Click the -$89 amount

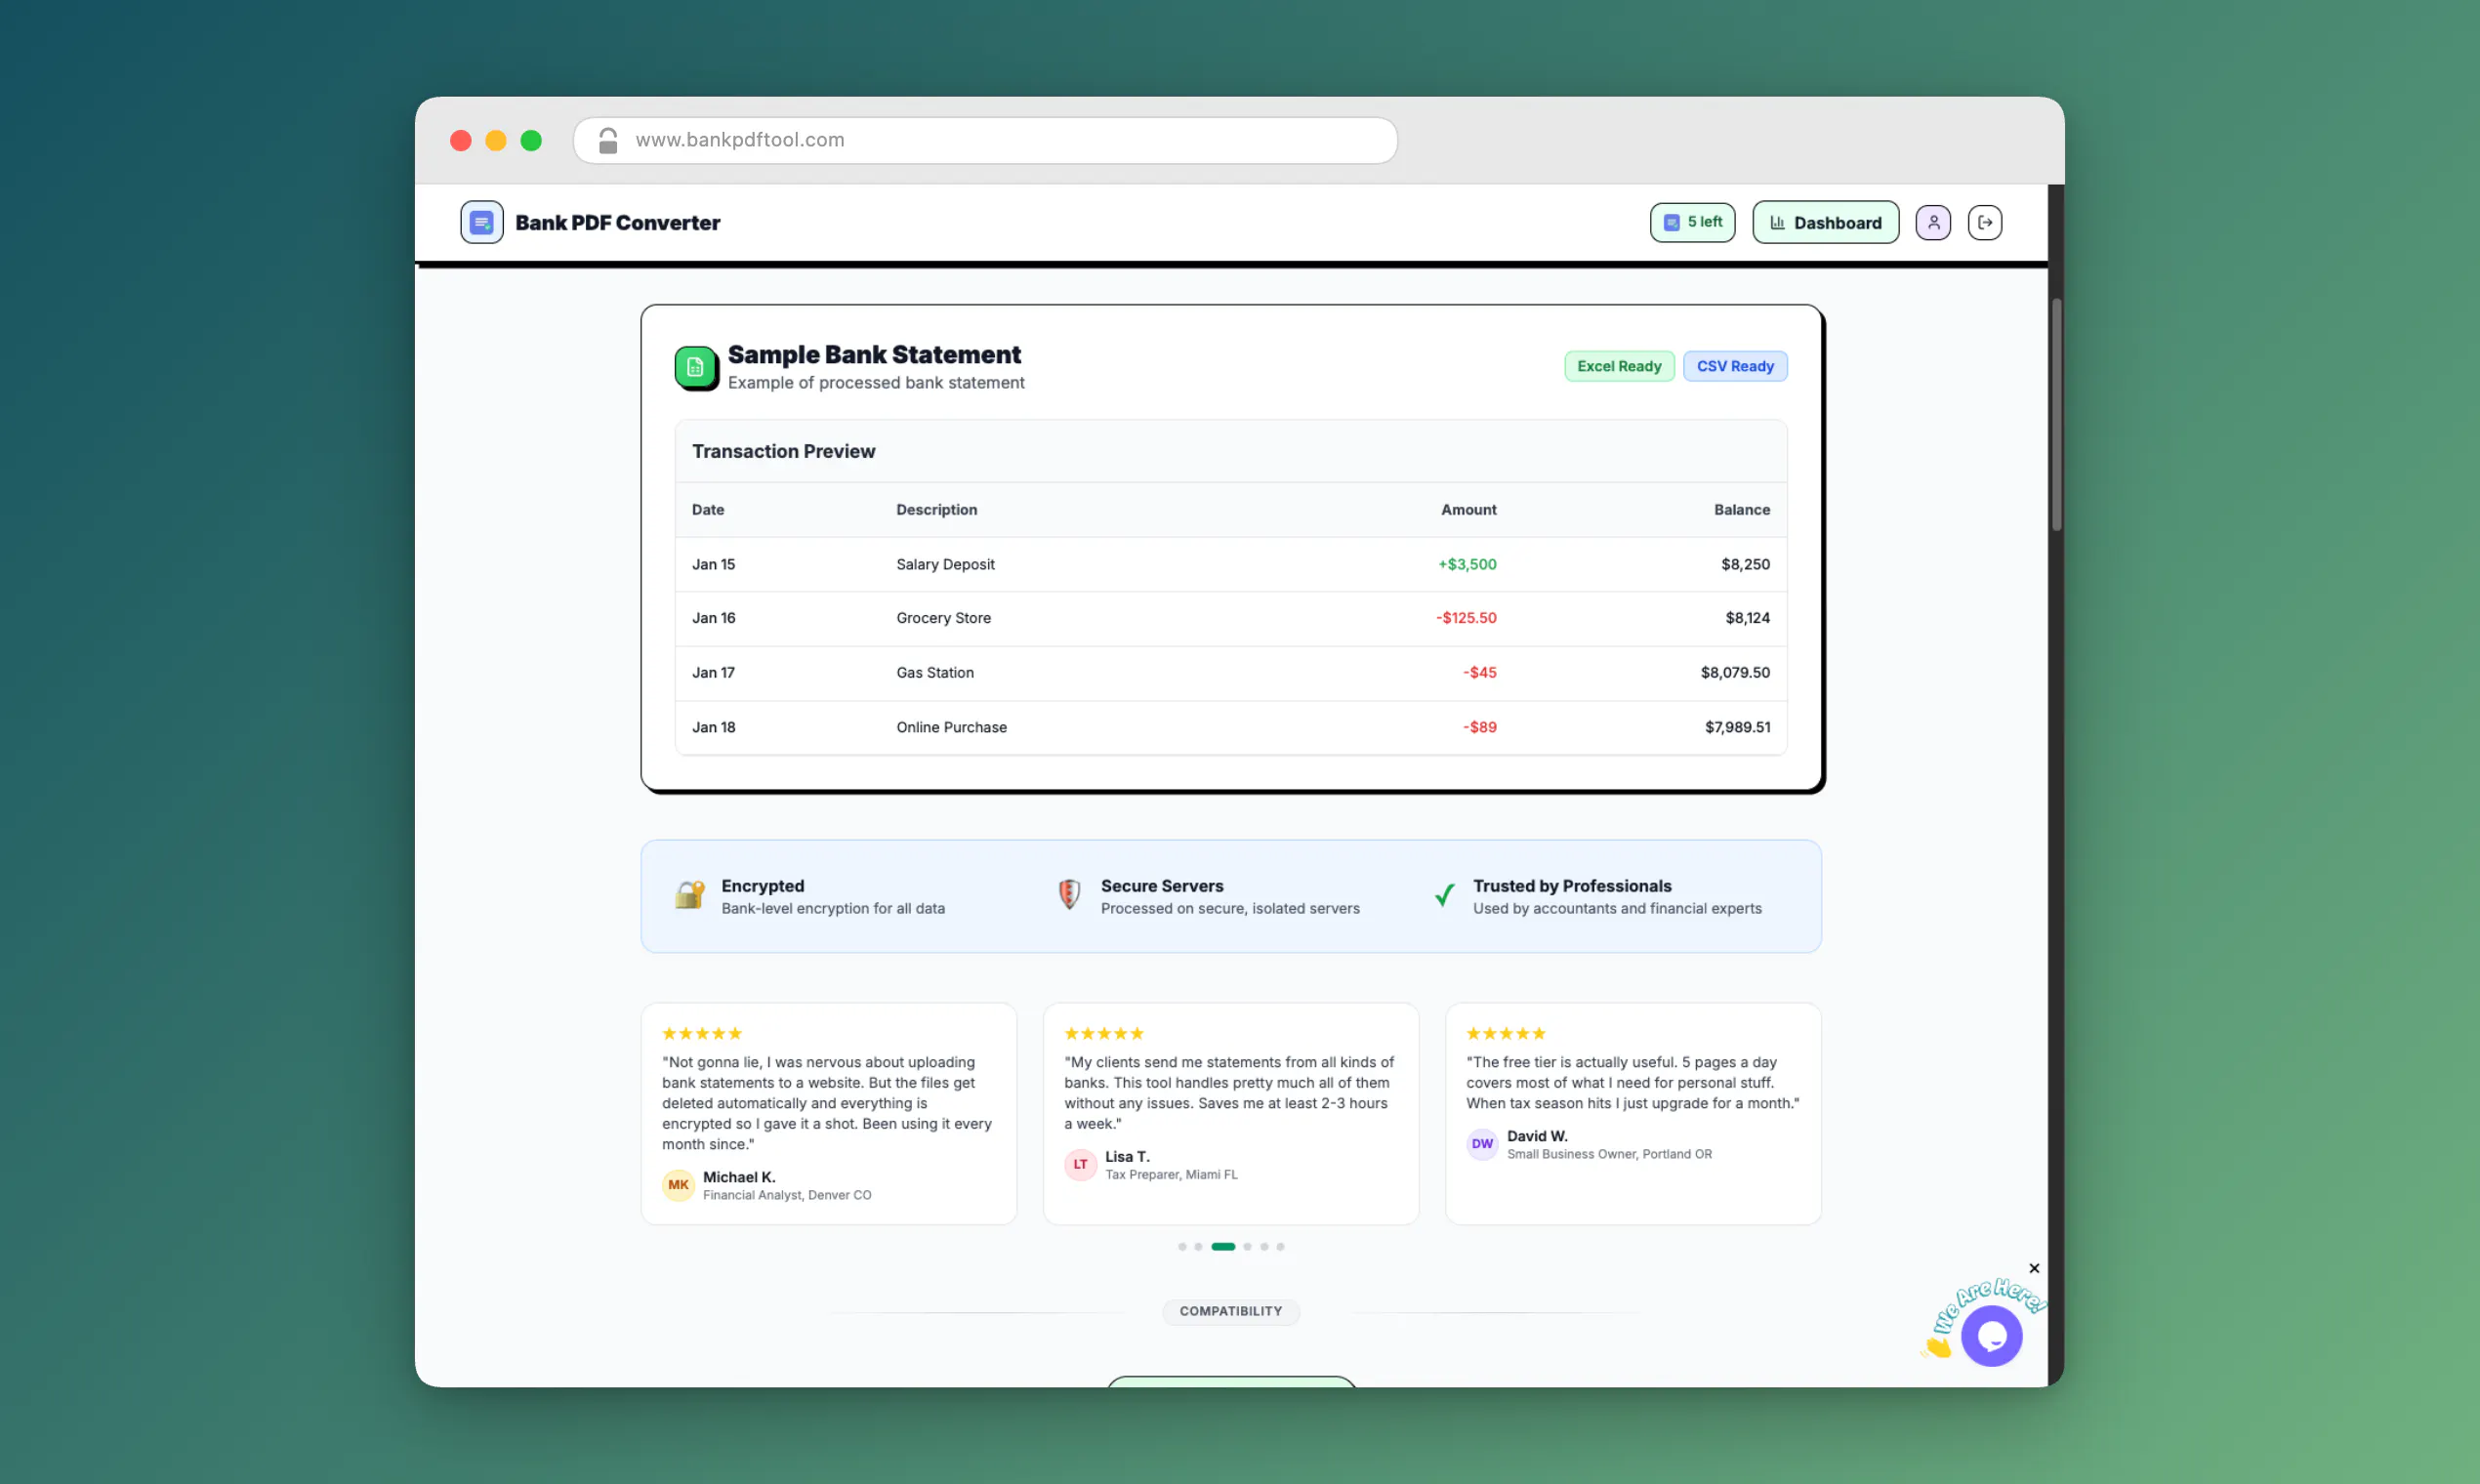[1479, 727]
